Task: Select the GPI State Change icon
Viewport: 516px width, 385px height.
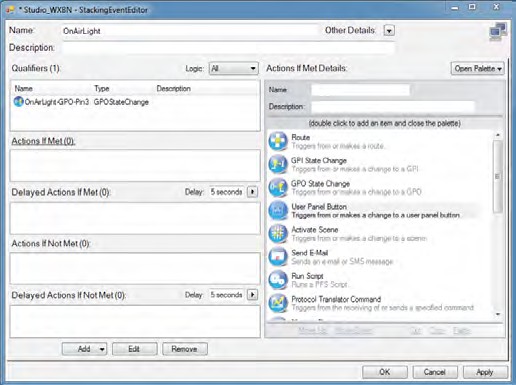Action: pos(278,164)
